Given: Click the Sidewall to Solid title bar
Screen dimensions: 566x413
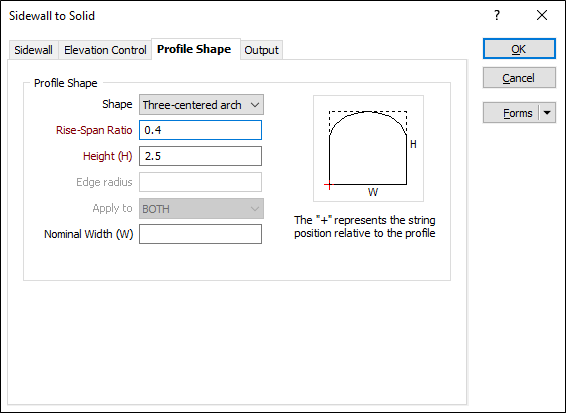Looking at the screenshot, I should click(245, 16).
